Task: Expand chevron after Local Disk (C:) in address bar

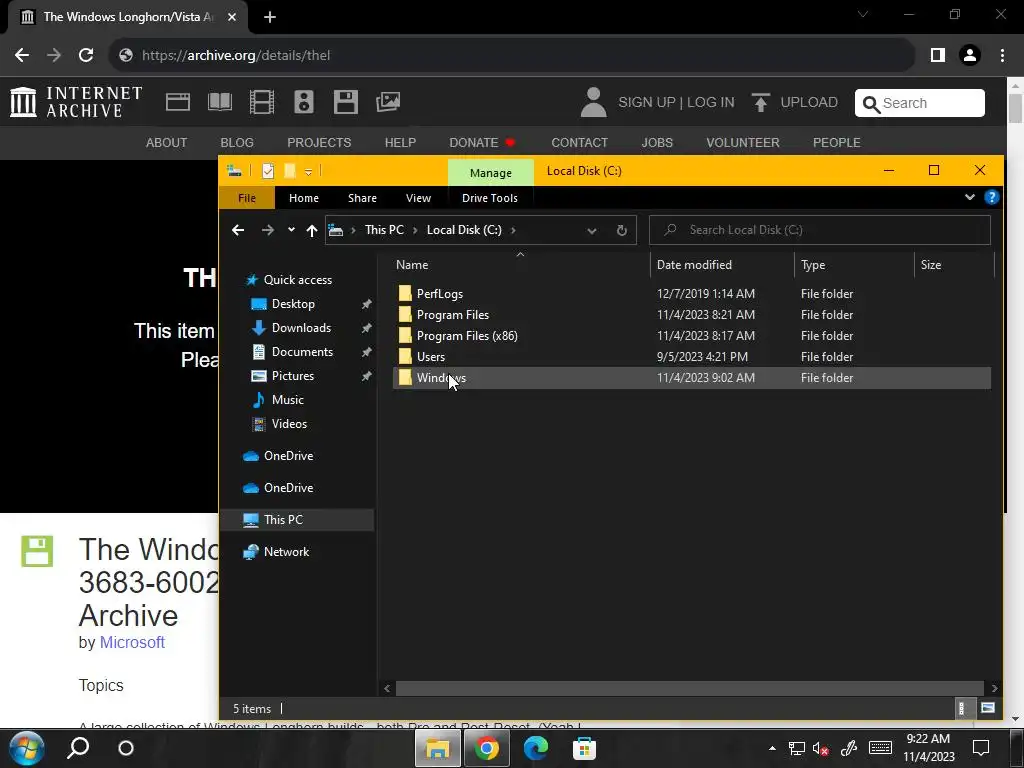Action: click(x=513, y=230)
